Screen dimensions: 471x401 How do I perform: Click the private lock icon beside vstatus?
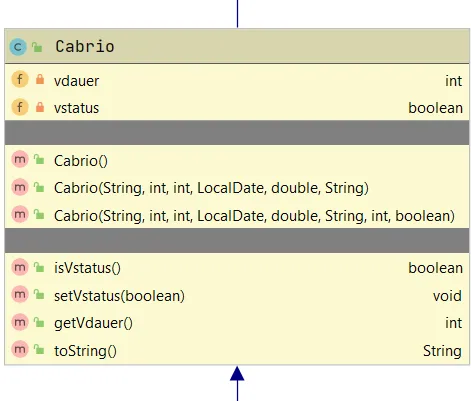click(40, 107)
